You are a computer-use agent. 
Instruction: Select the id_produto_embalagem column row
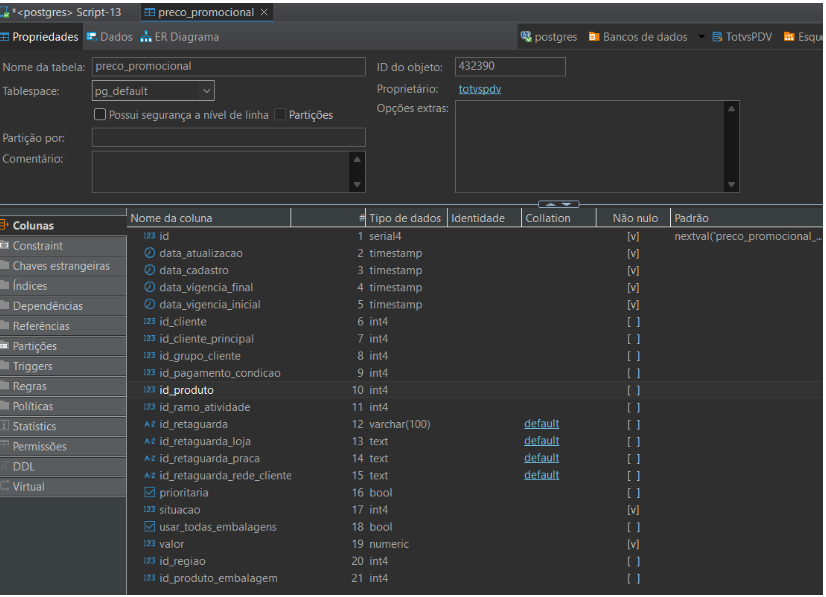point(475,578)
